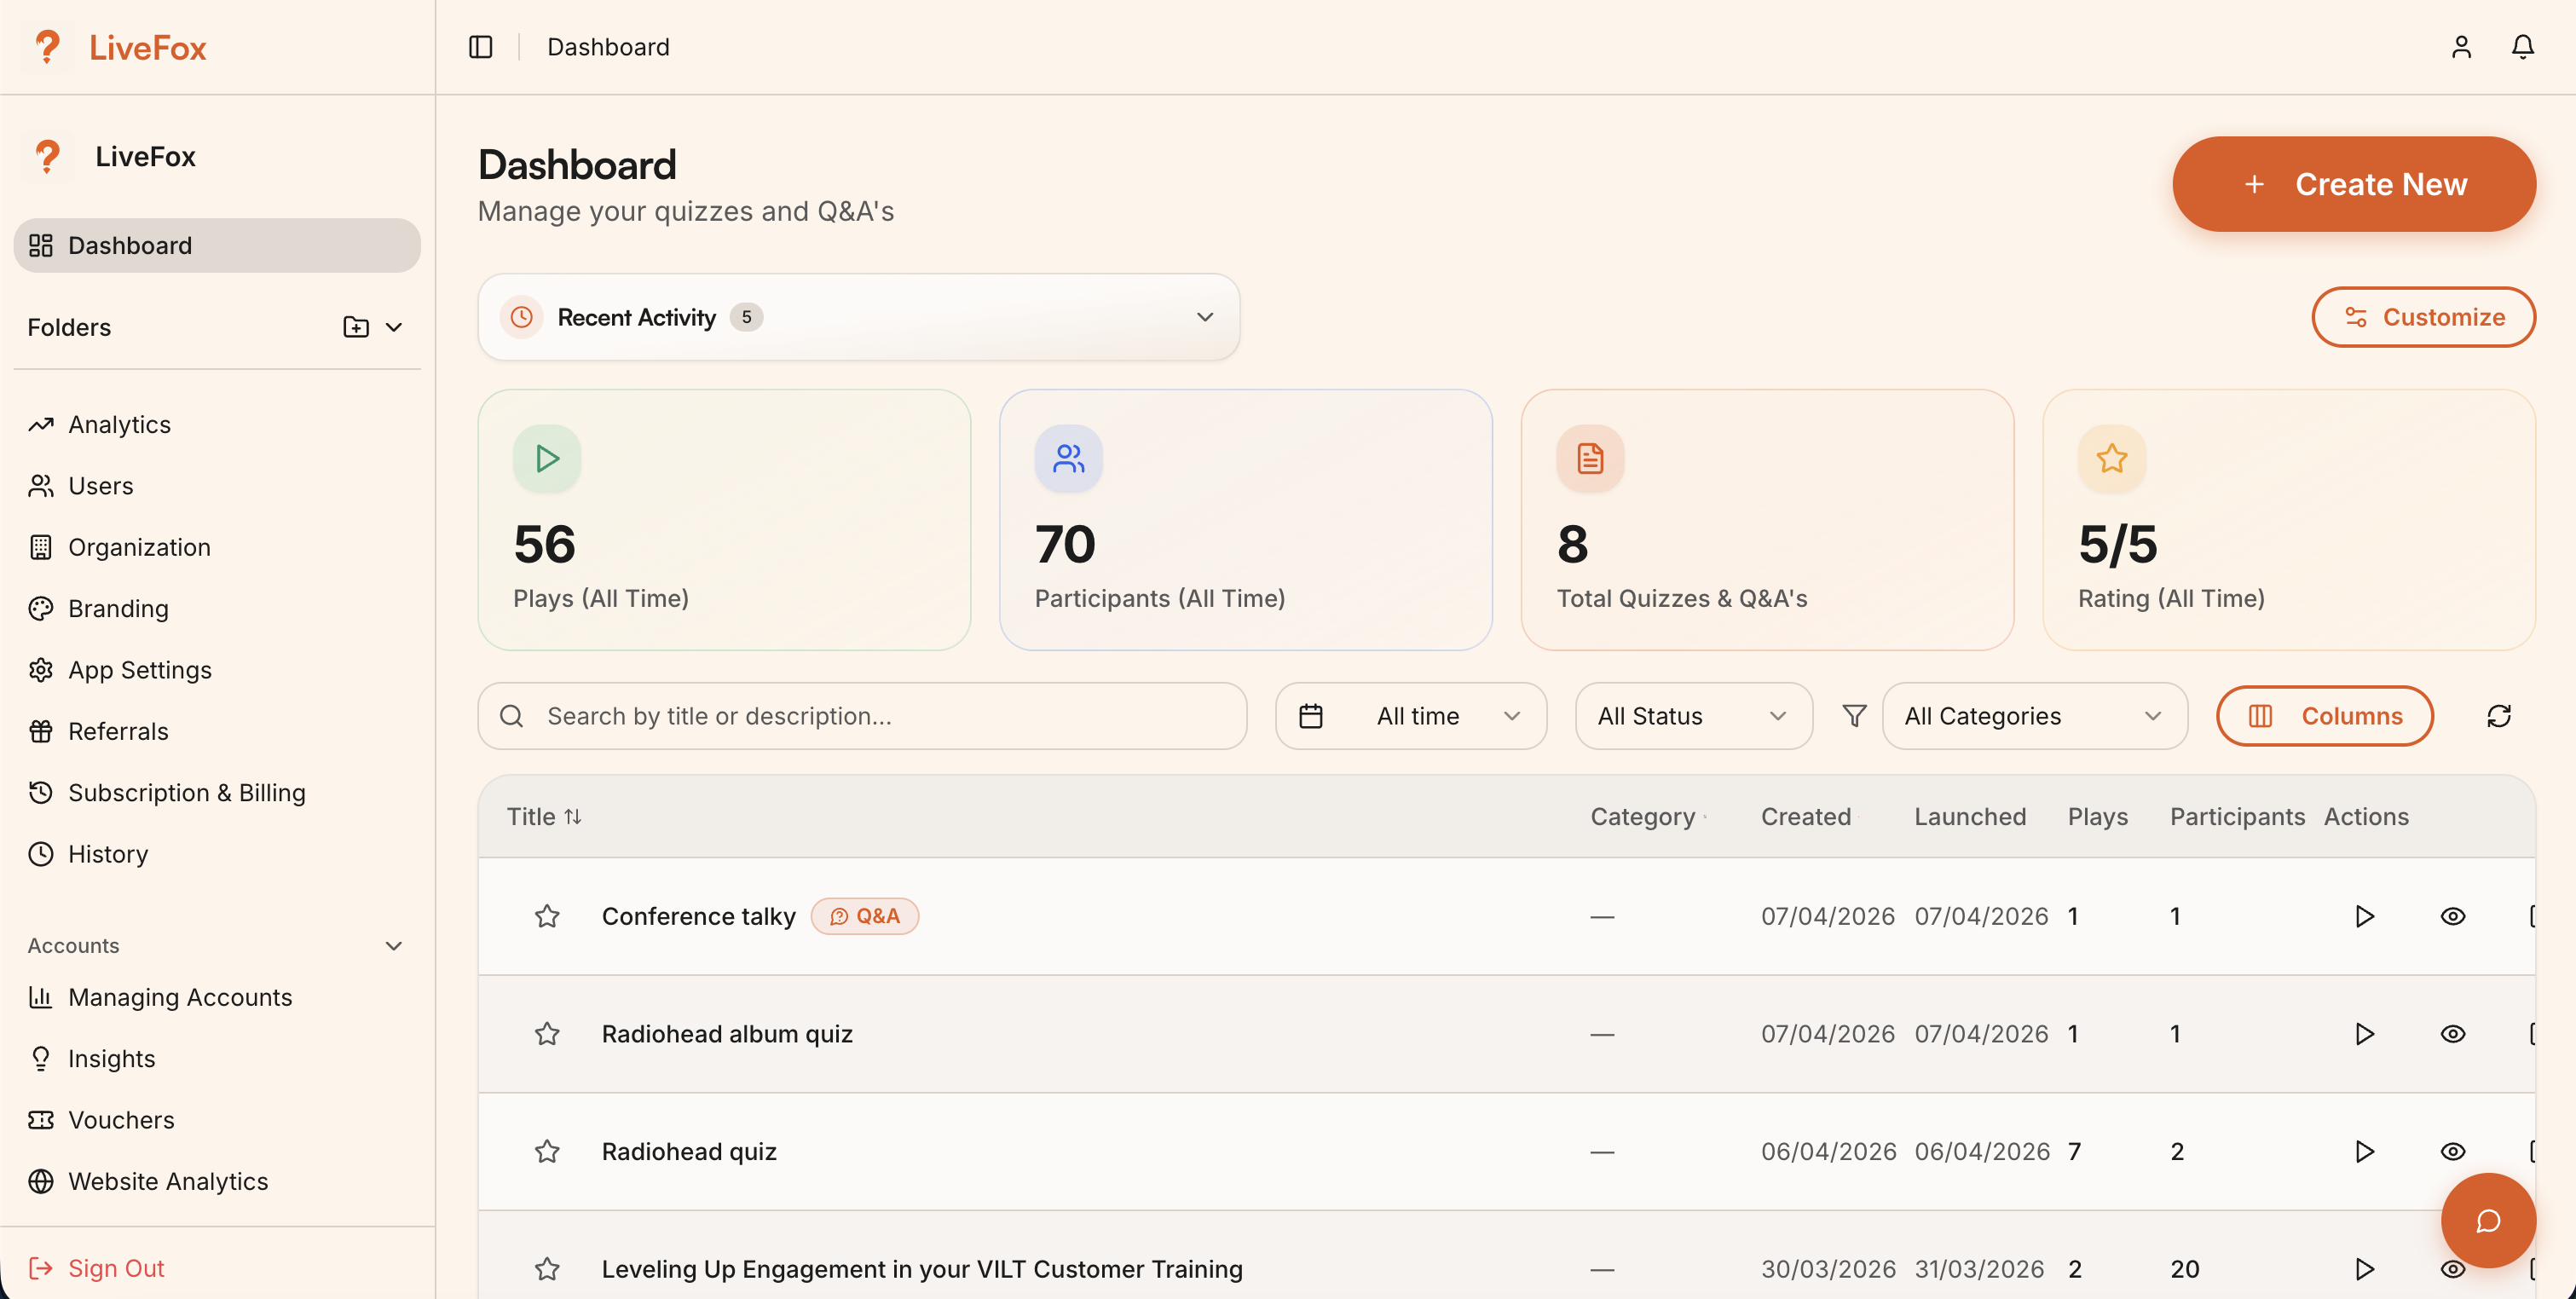
Task: Favorite the Radiohead quiz row
Action: [547, 1152]
